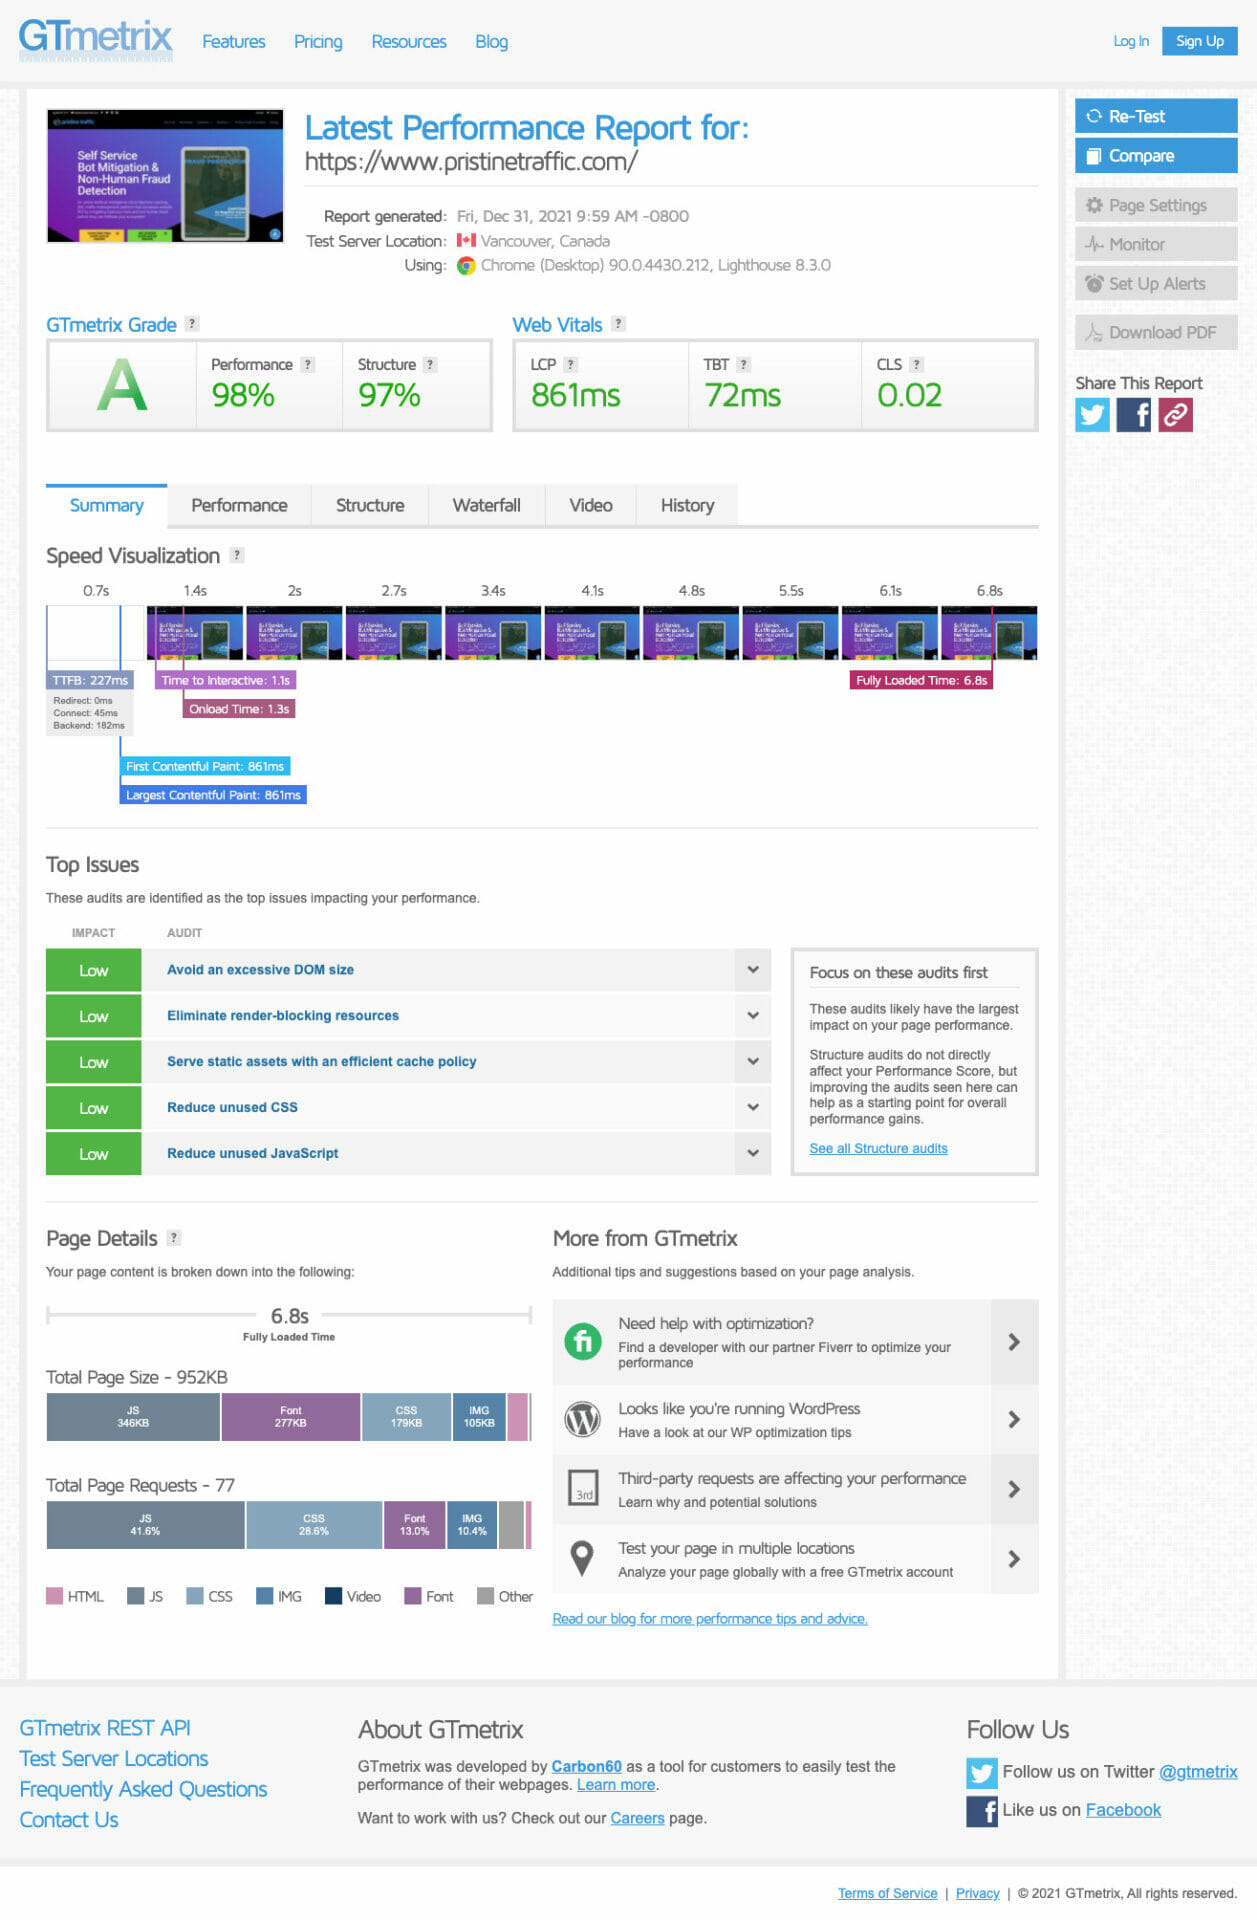Click LCP help question mark
The height and width of the screenshot is (1920, 1257).
pos(570,365)
